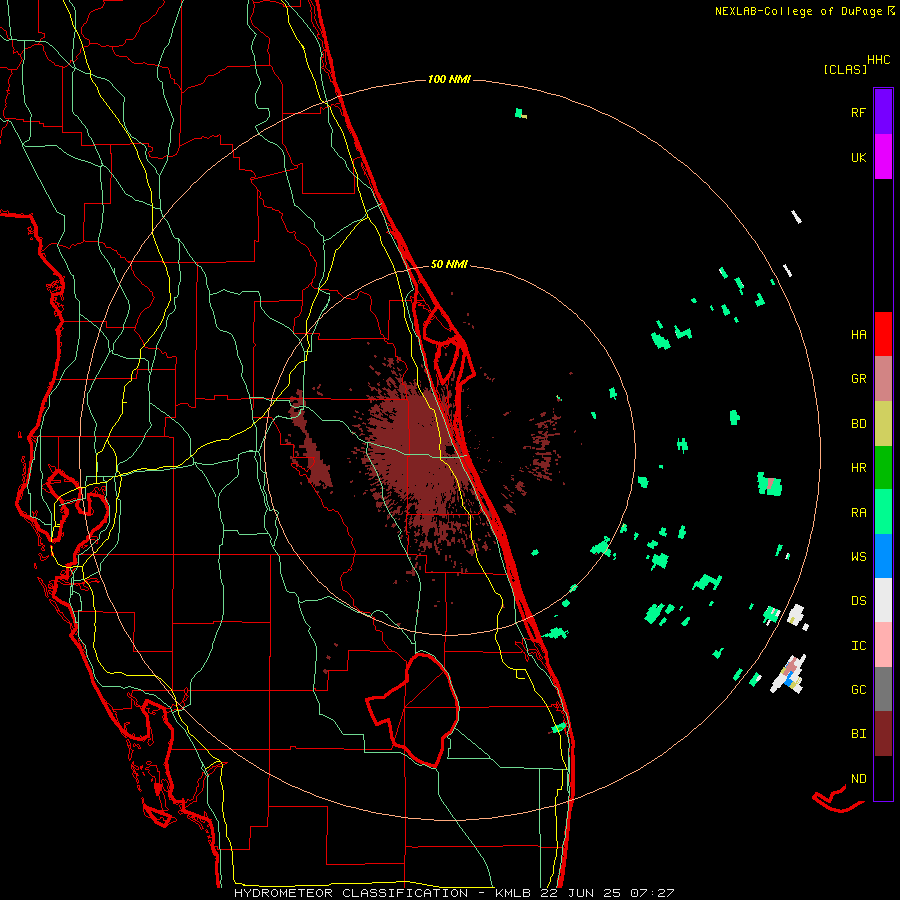Click the RF legend label
The image size is (900, 900).
858,112
